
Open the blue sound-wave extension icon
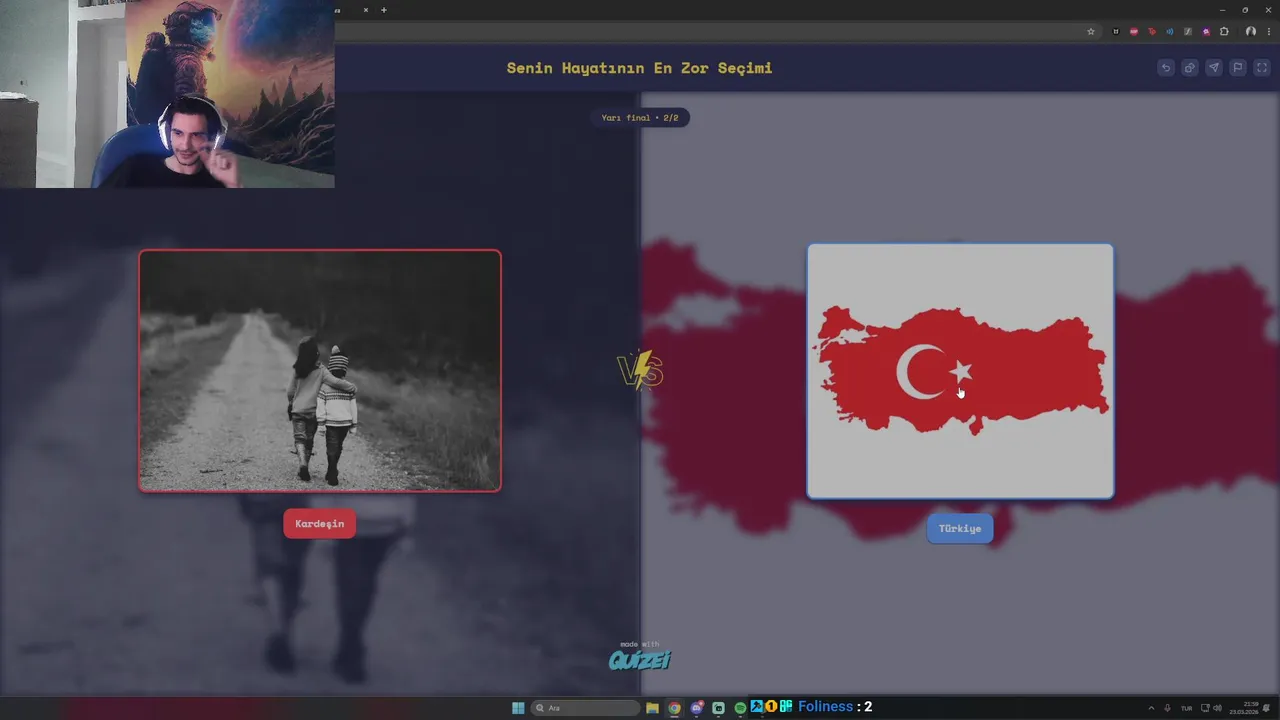[x=1170, y=31]
